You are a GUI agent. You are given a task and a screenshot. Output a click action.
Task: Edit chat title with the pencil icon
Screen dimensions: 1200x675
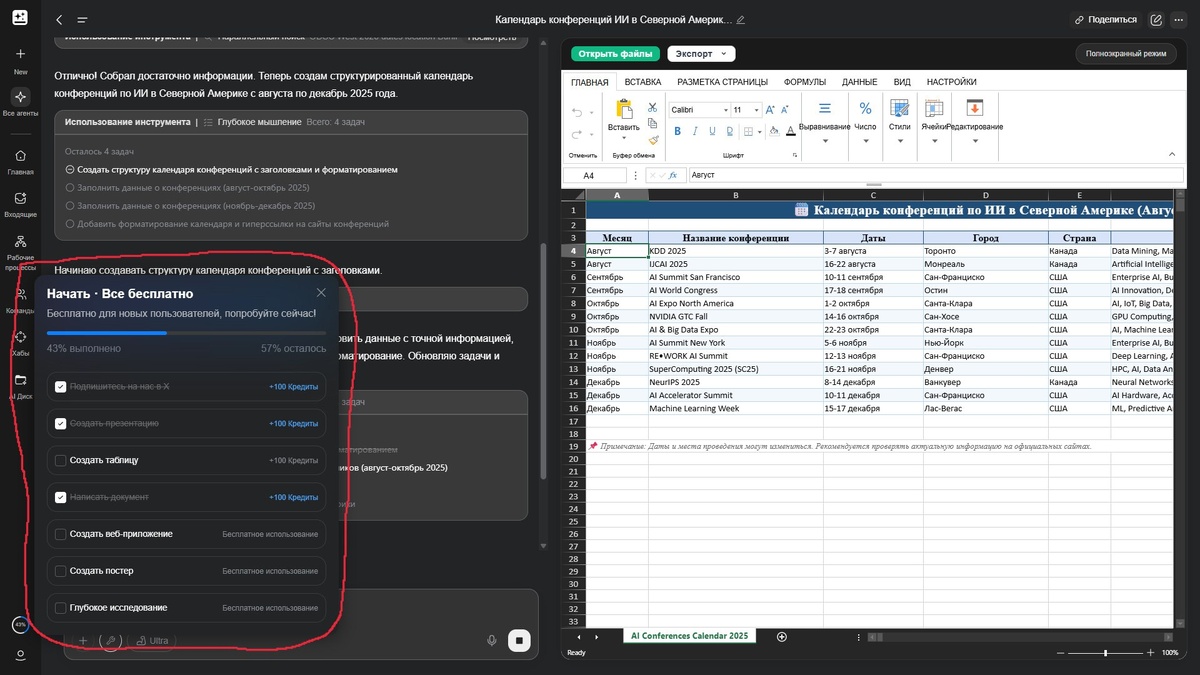[741, 20]
